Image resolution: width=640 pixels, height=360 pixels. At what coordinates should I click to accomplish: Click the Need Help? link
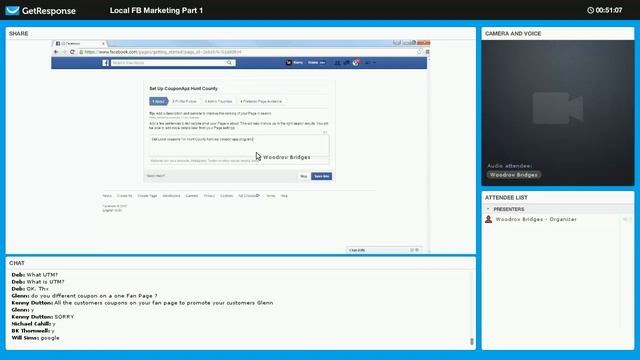pos(156,176)
